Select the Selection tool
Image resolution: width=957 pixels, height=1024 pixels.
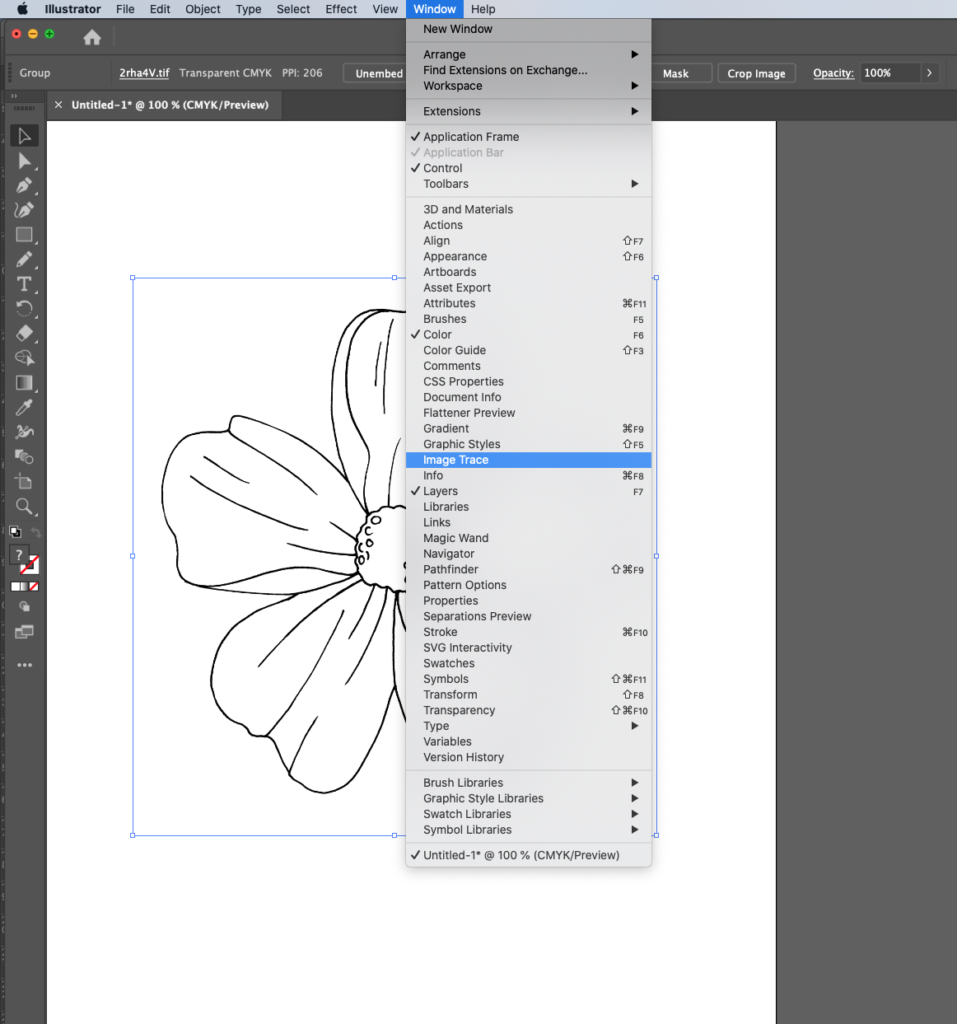pos(25,136)
